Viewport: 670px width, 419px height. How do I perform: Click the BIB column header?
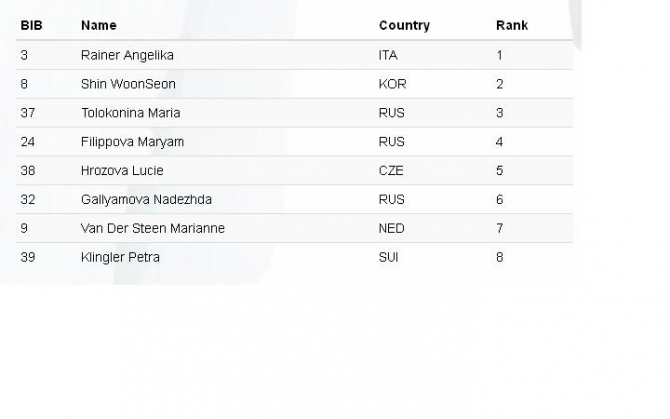pyautogui.click(x=30, y=25)
